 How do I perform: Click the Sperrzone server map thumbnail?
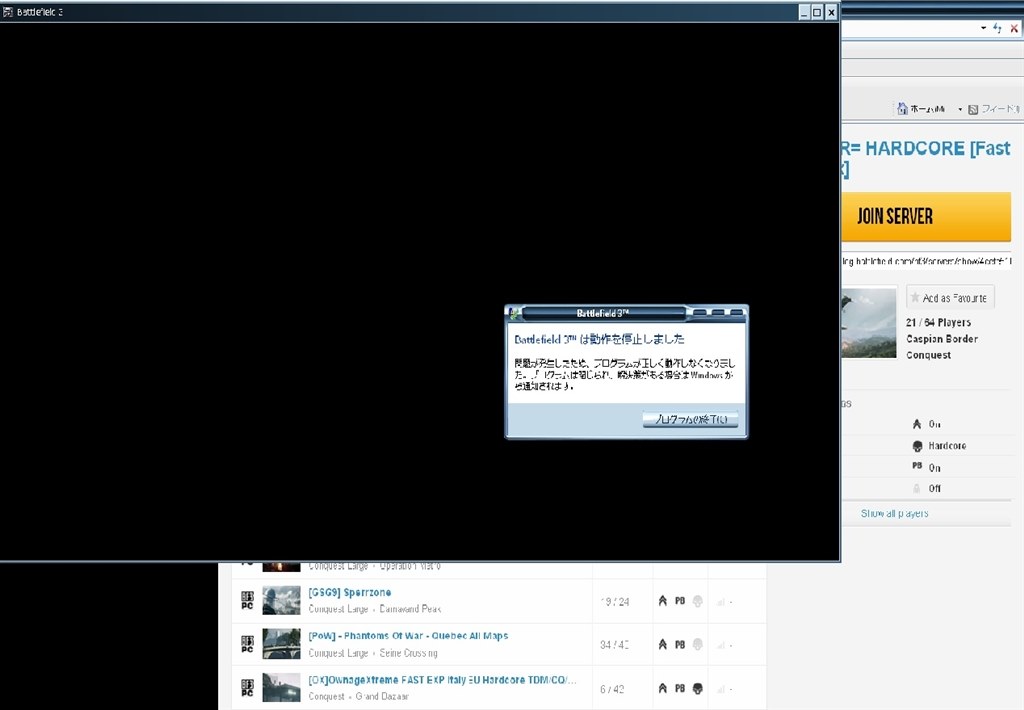[x=281, y=600]
